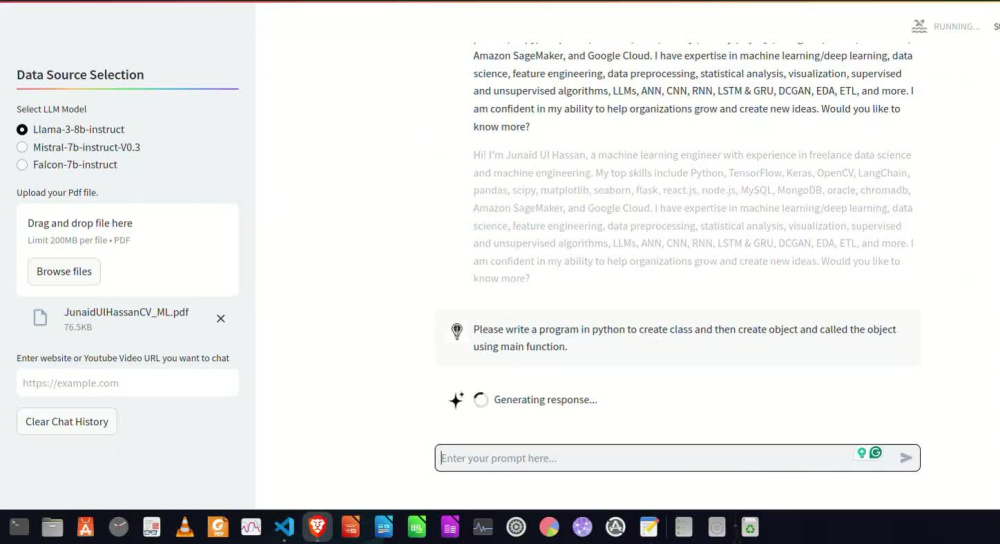This screenshot has width=1000, height=544.
Task: Open LibreOffice Writer from the dock
Action: point(384,527)
